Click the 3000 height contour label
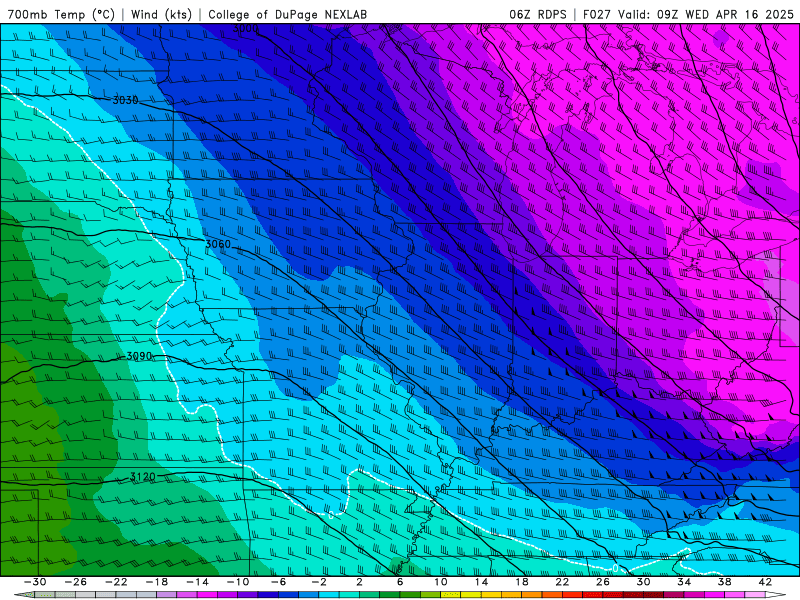The height and width of the screenshot is (600, 800). pos(245,29)
